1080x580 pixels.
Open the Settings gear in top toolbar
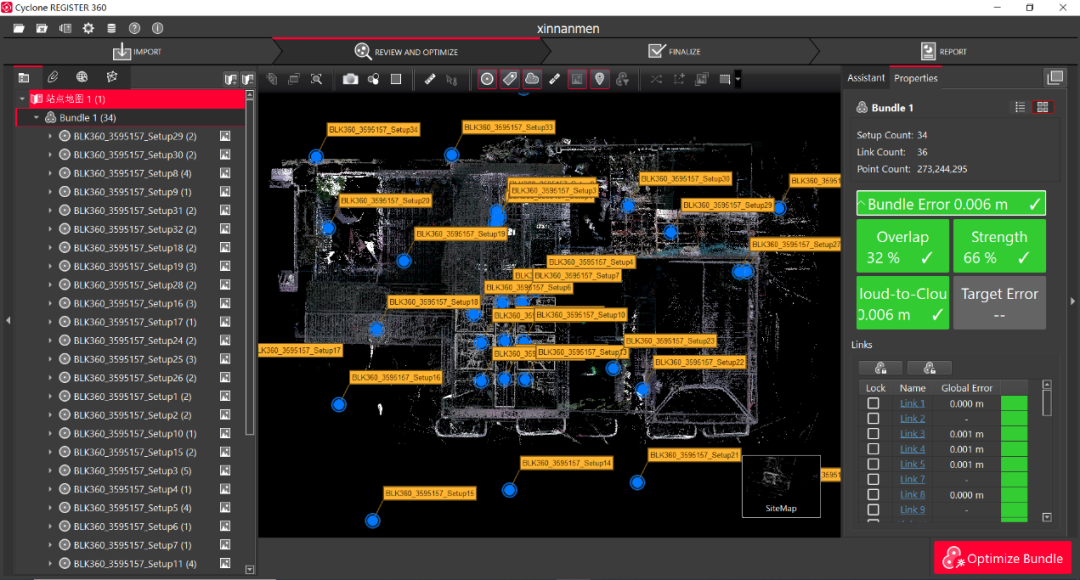point(88,28)
